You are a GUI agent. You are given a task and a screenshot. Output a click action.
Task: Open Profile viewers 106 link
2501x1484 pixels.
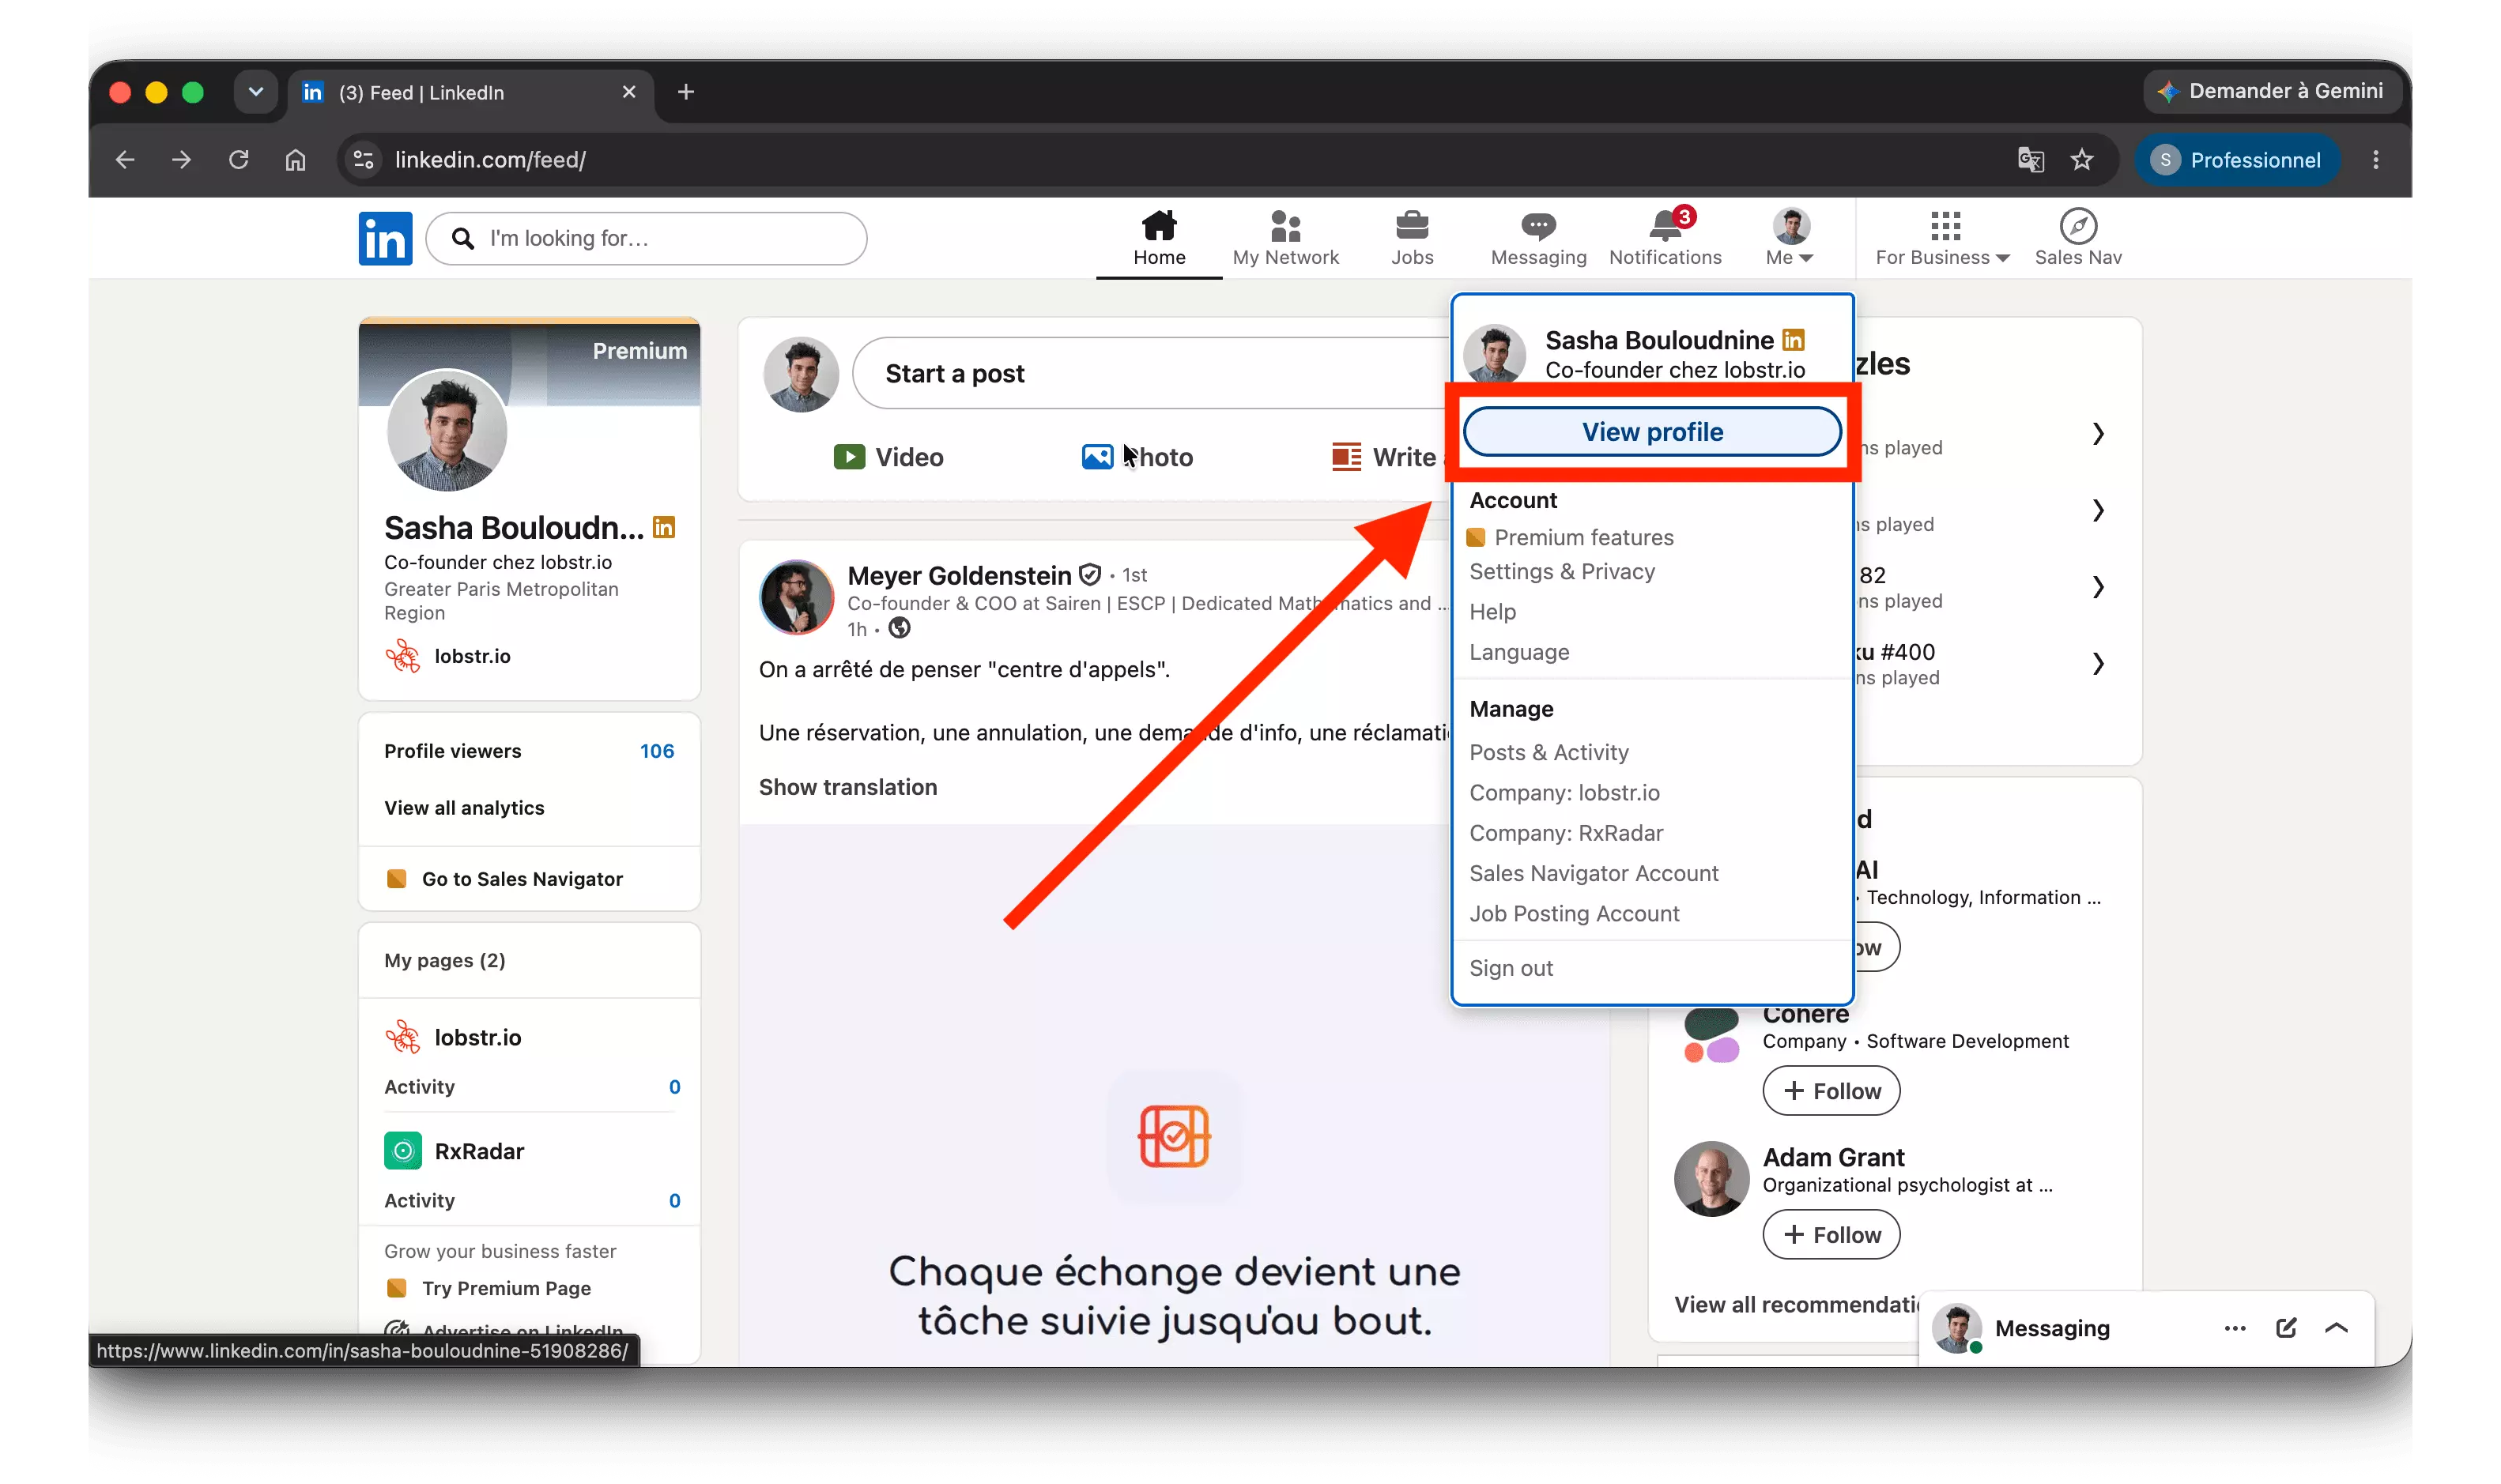click(529, 751)
